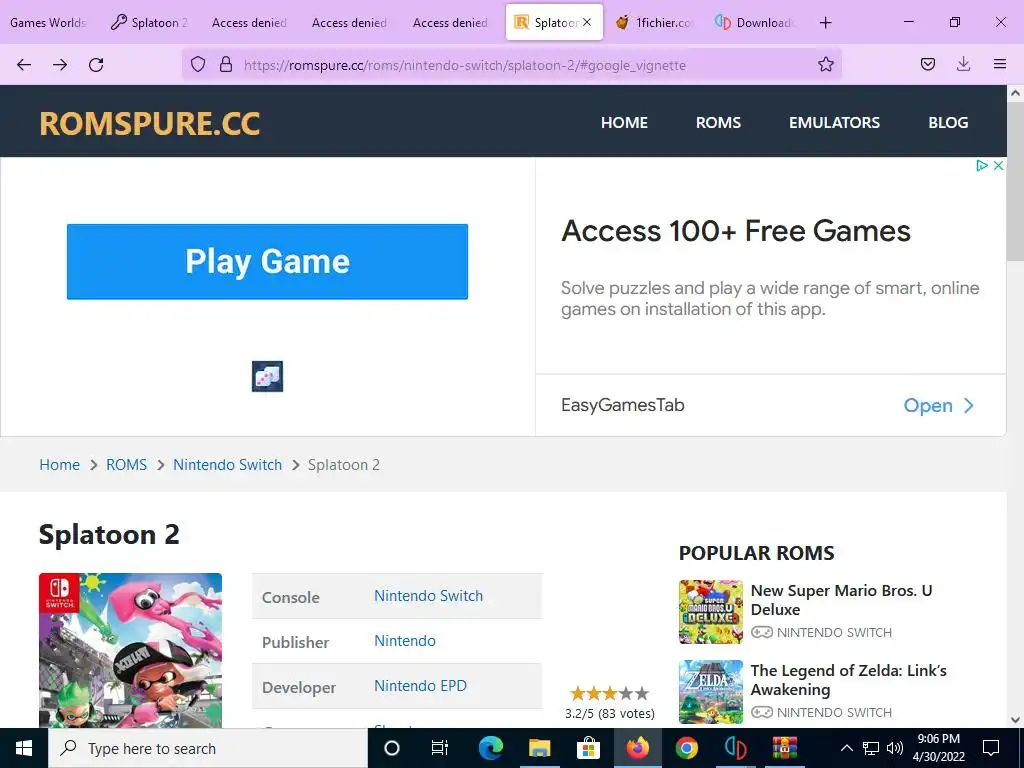
Task: Open a new browser tab
Action: coord(825,23)
